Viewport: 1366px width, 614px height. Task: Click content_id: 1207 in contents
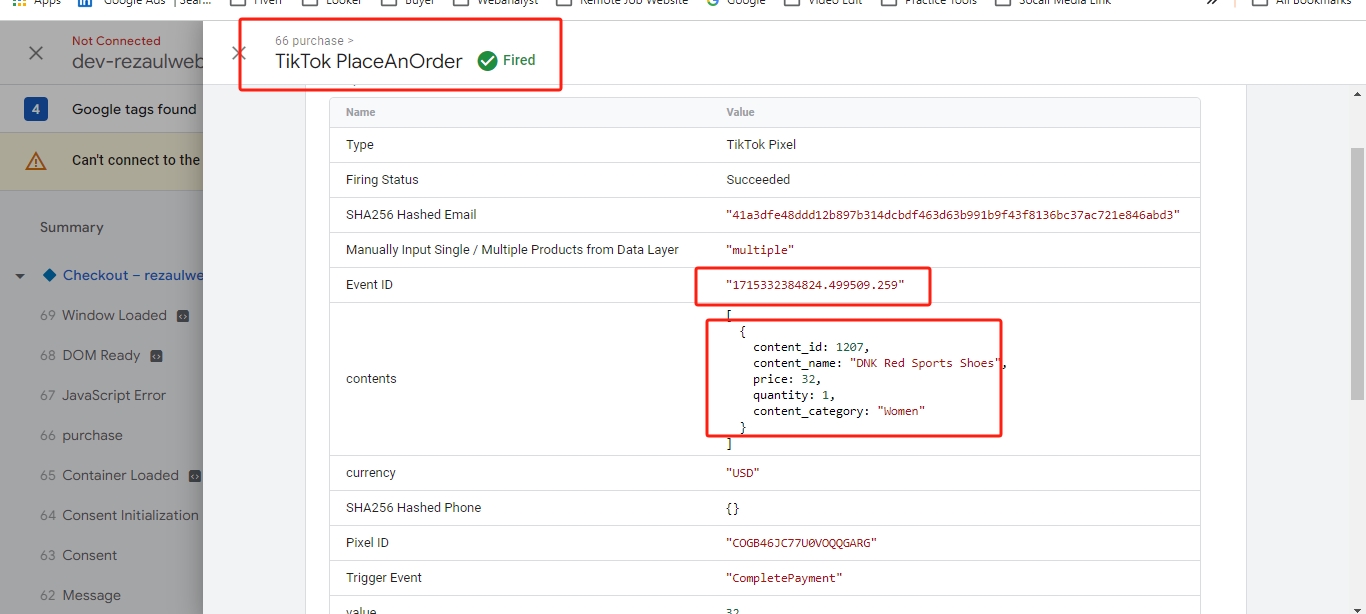pos(811,347)
